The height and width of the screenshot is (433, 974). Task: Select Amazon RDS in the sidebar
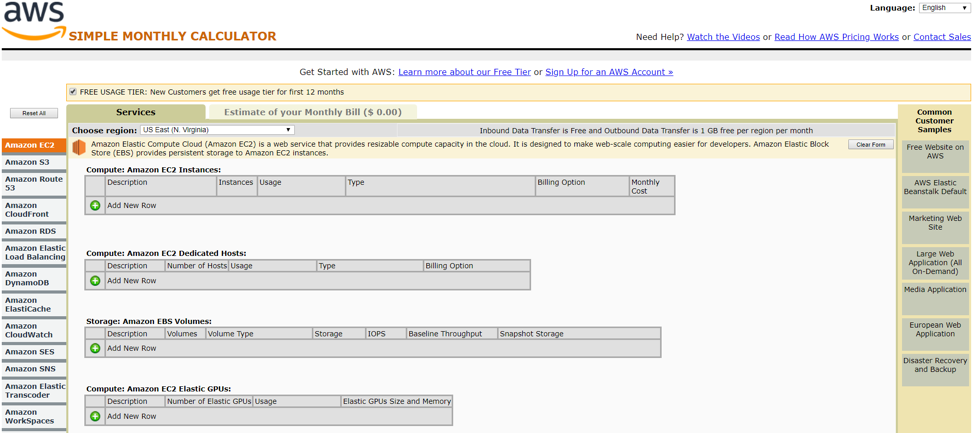coord(34,231)
